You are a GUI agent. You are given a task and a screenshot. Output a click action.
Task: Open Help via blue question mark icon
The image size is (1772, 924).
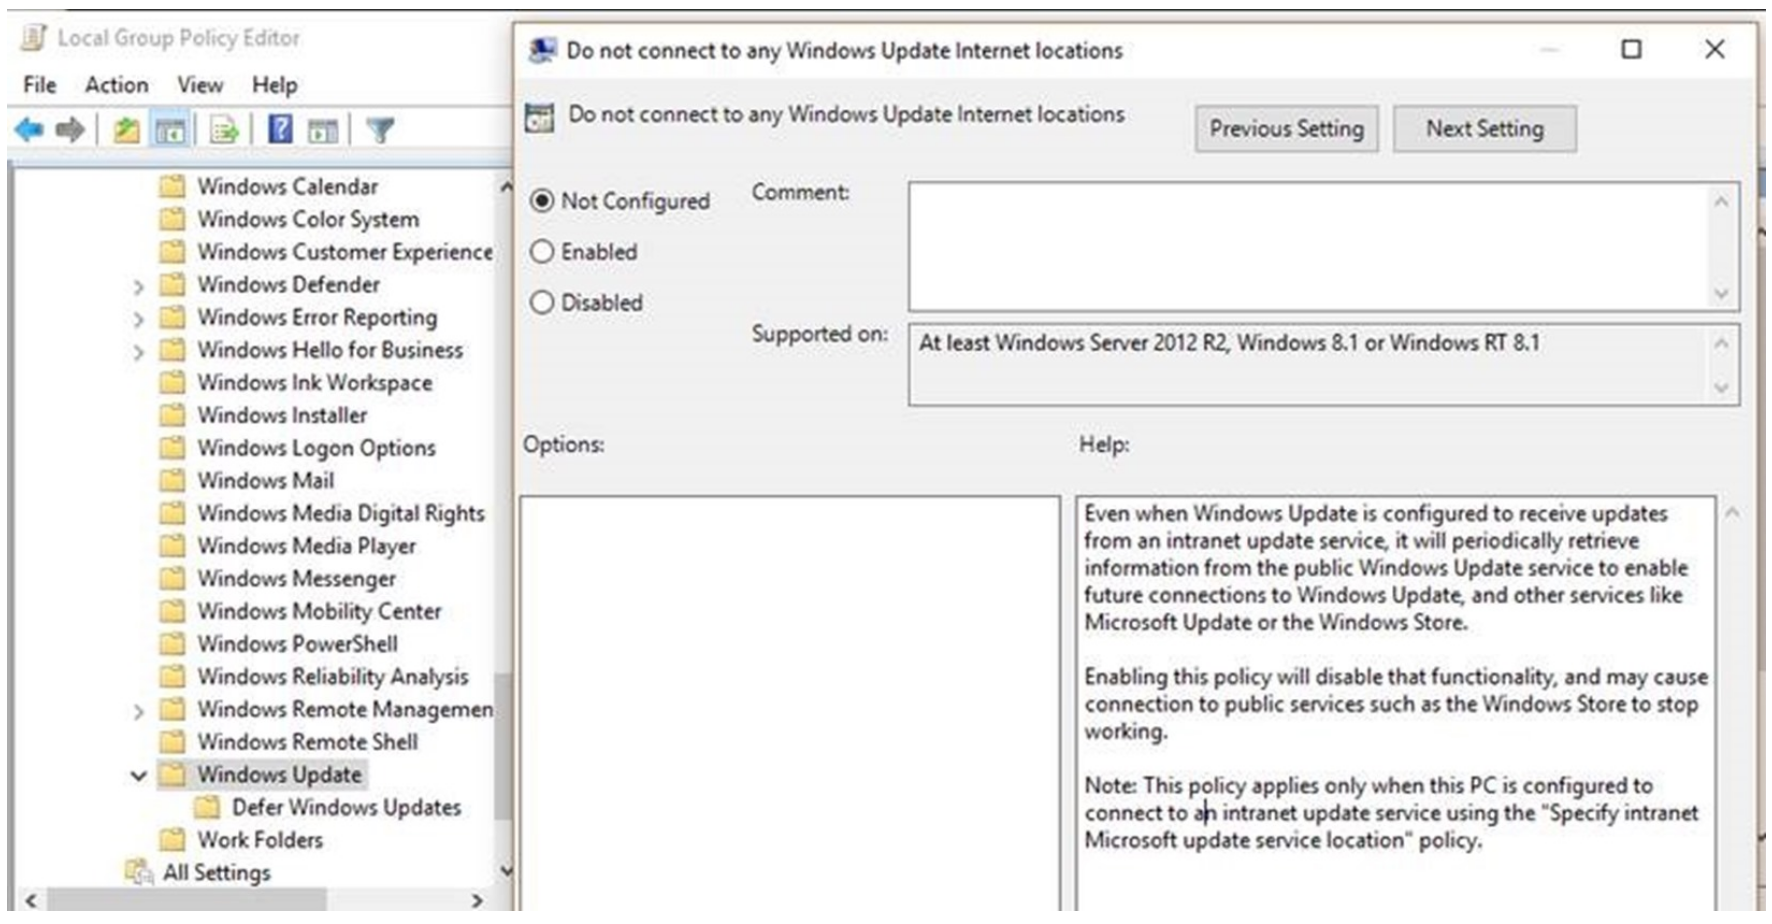281,129
